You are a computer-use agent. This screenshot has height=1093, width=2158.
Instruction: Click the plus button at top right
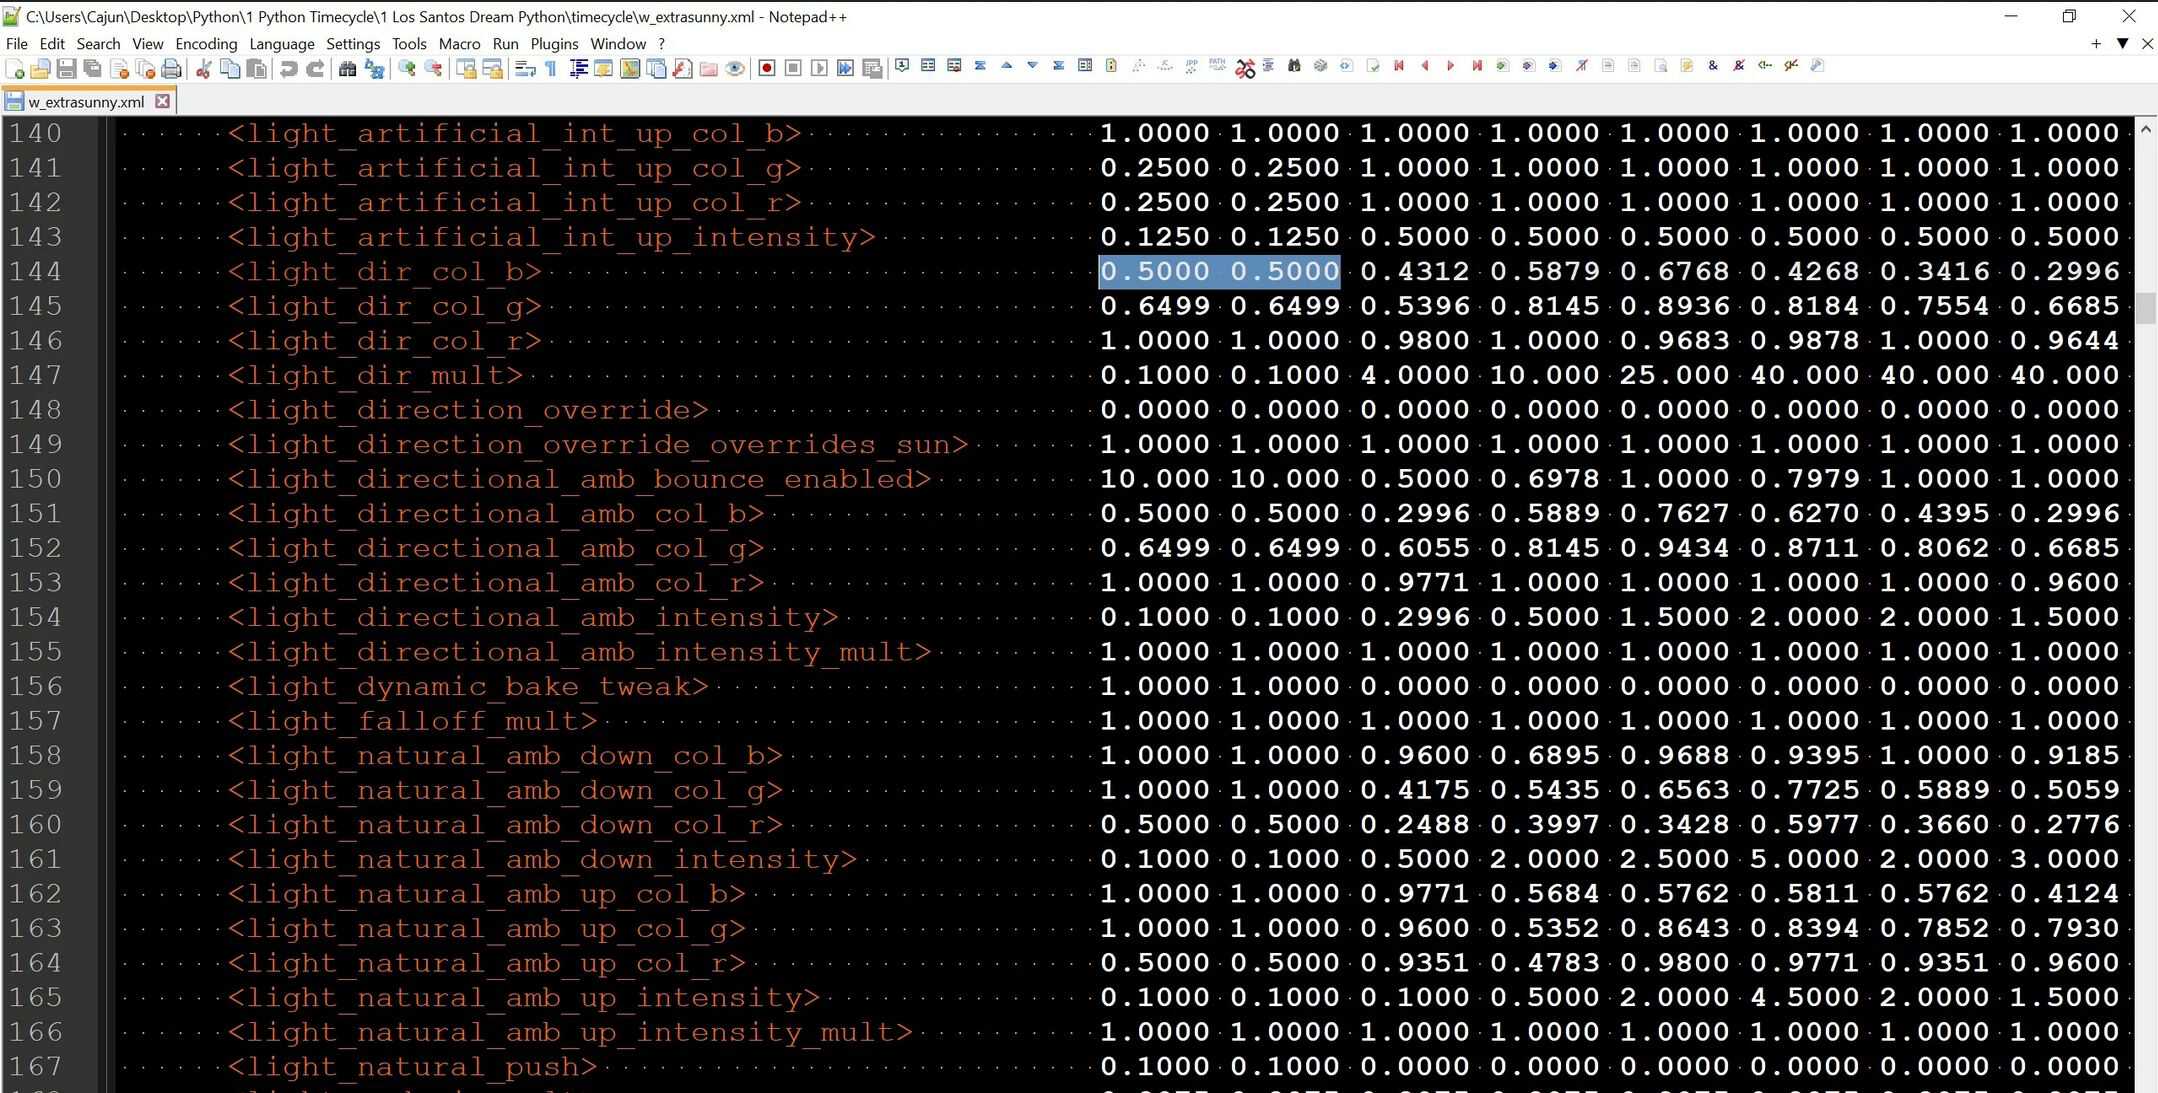coord(2096,44)
